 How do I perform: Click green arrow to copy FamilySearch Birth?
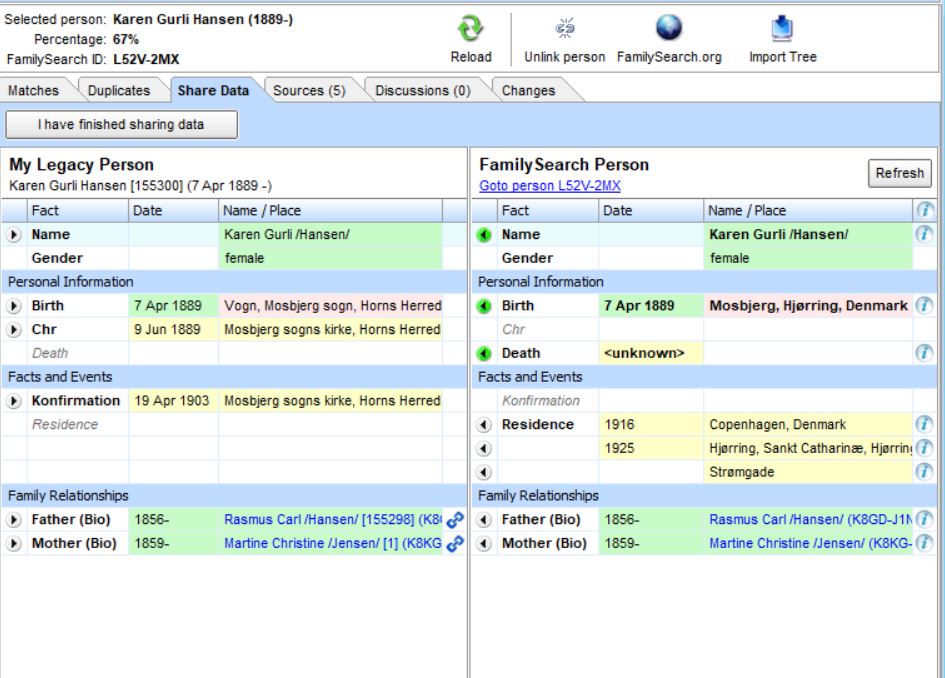click(x=484, y=306)
